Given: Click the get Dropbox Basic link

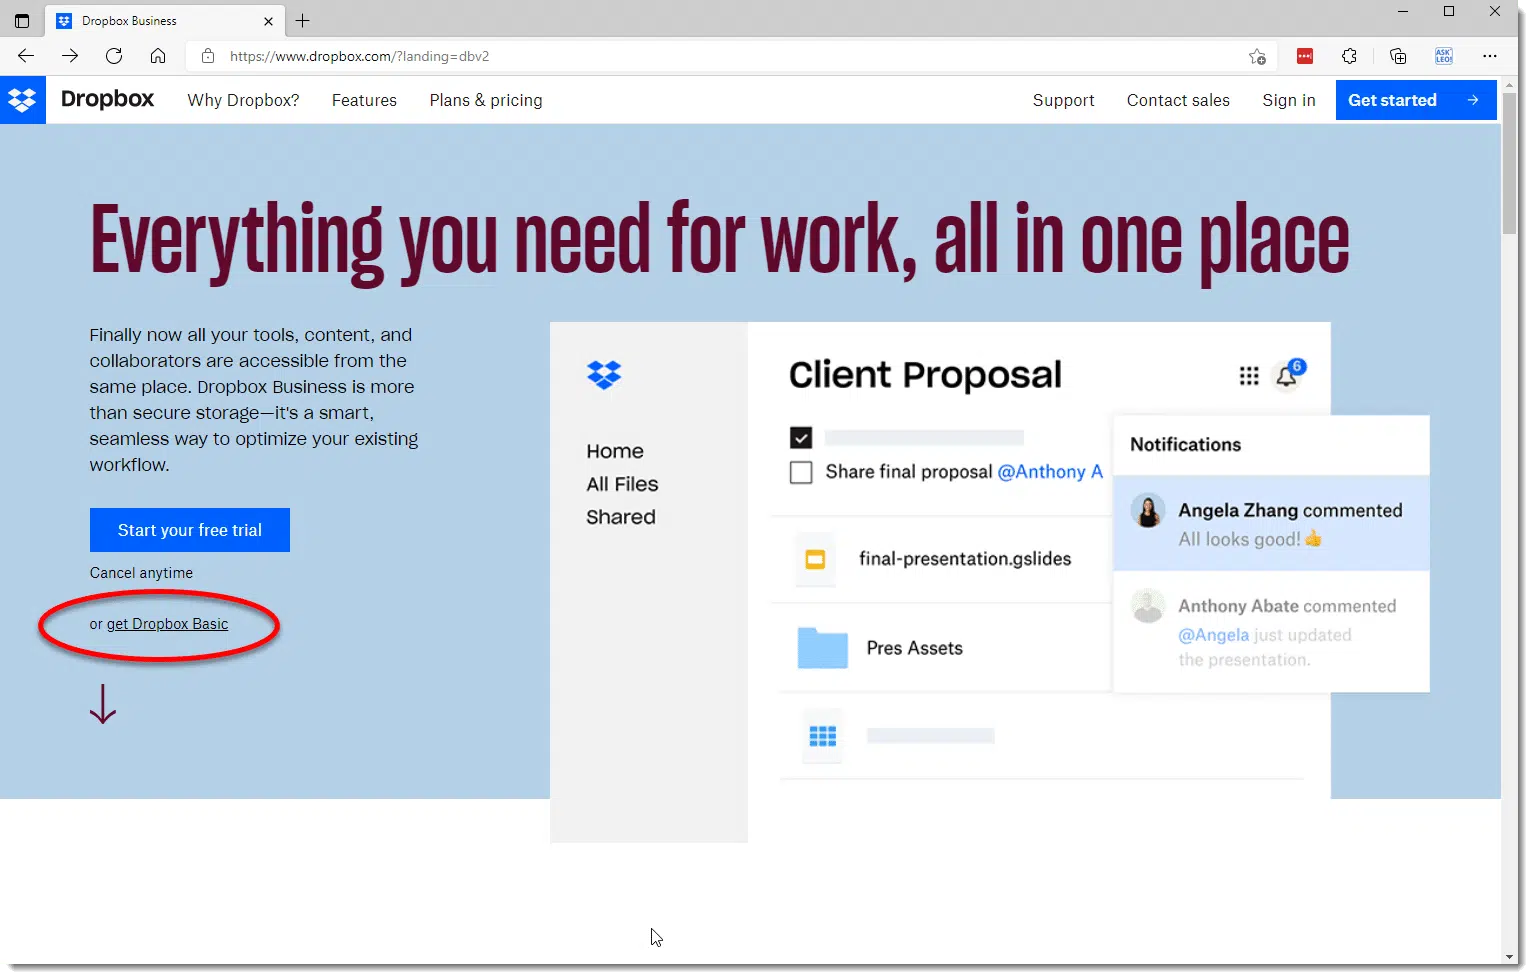Looking at the screenshot, I should pyautogui.click(x=167, y=624).
